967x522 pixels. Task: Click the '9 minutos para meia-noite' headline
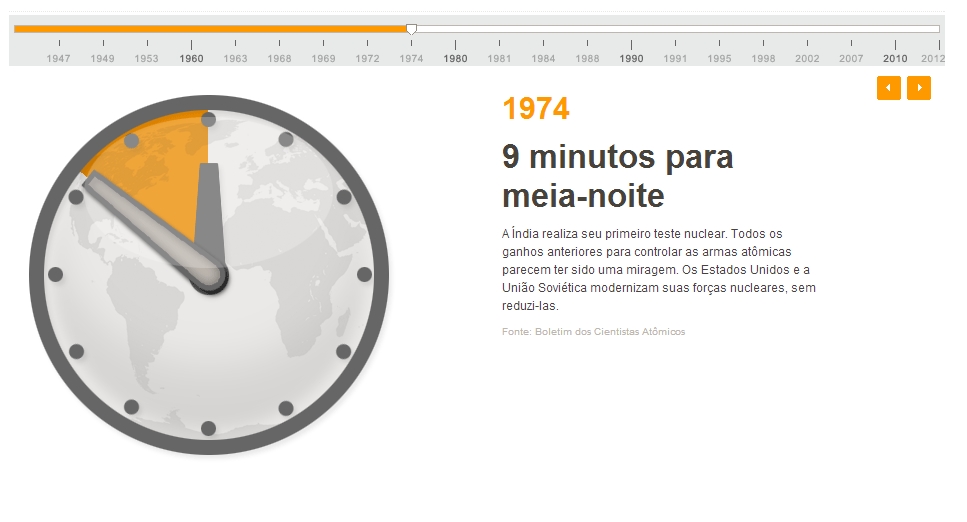(x=617, y=176)
